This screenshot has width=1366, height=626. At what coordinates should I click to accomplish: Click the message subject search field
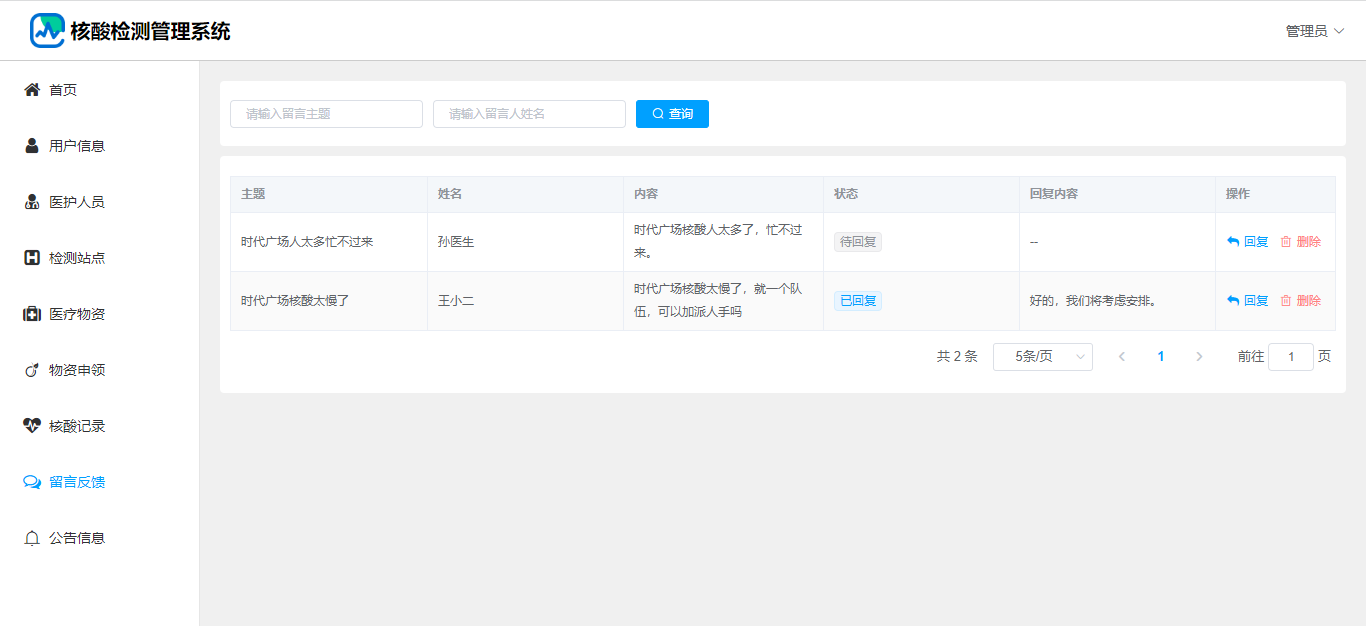point(326,114)
